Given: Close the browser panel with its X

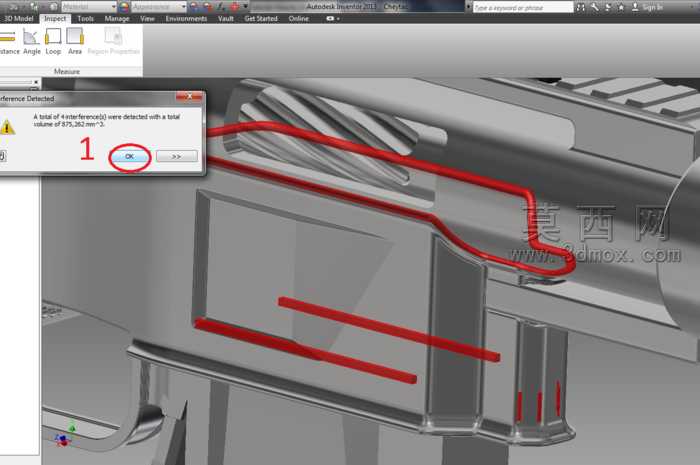Looking at the screenshot, I should coord(36,82).
